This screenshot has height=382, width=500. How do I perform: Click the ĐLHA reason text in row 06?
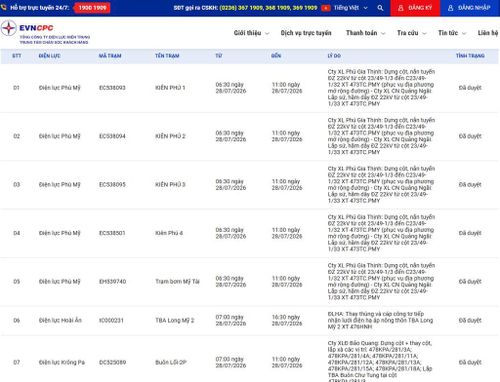[x=380, y=320]
